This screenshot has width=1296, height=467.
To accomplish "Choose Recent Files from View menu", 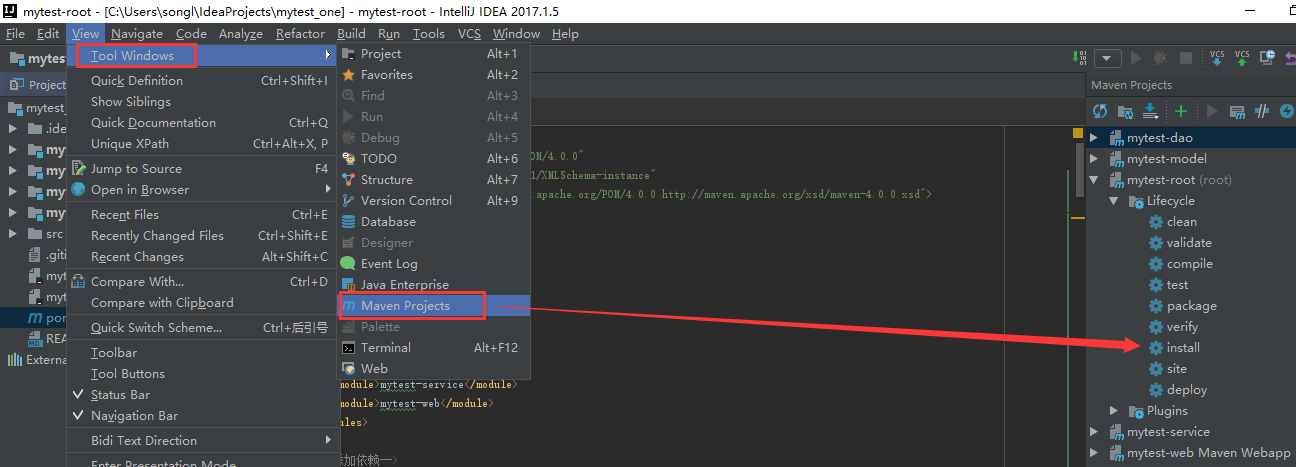I will (201, 215).
